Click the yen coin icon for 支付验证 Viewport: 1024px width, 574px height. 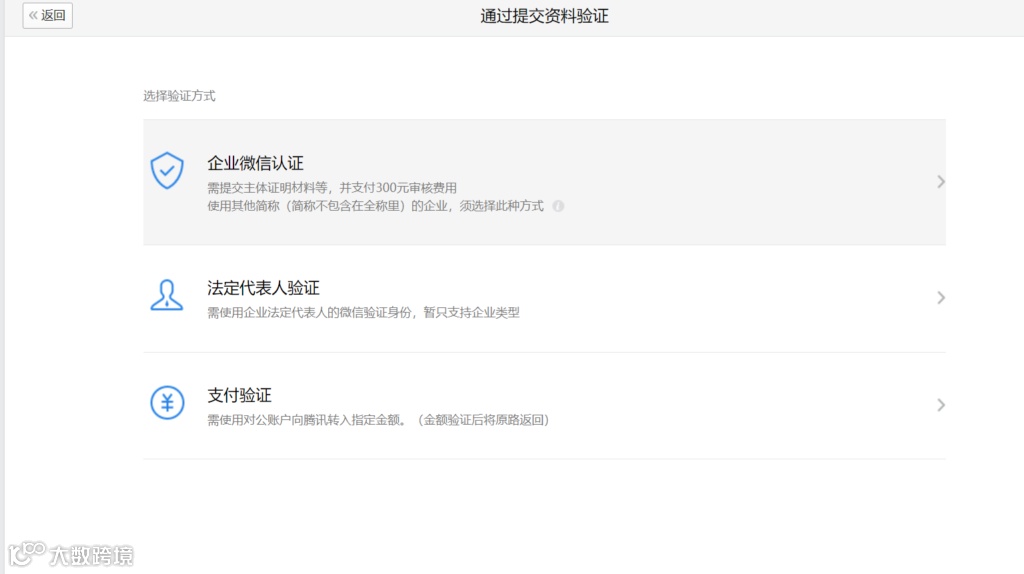click(167, 402)
